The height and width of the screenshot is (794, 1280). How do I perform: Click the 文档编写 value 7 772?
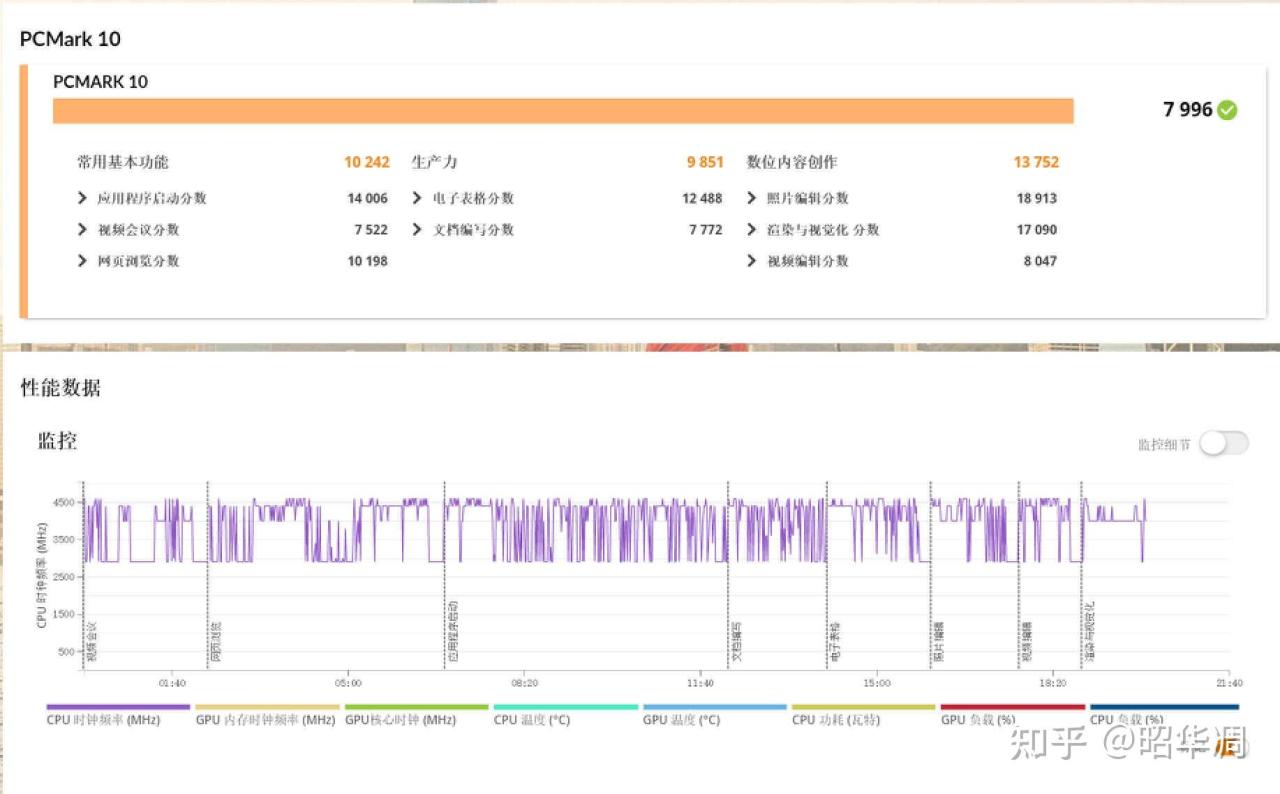(705, 230)
